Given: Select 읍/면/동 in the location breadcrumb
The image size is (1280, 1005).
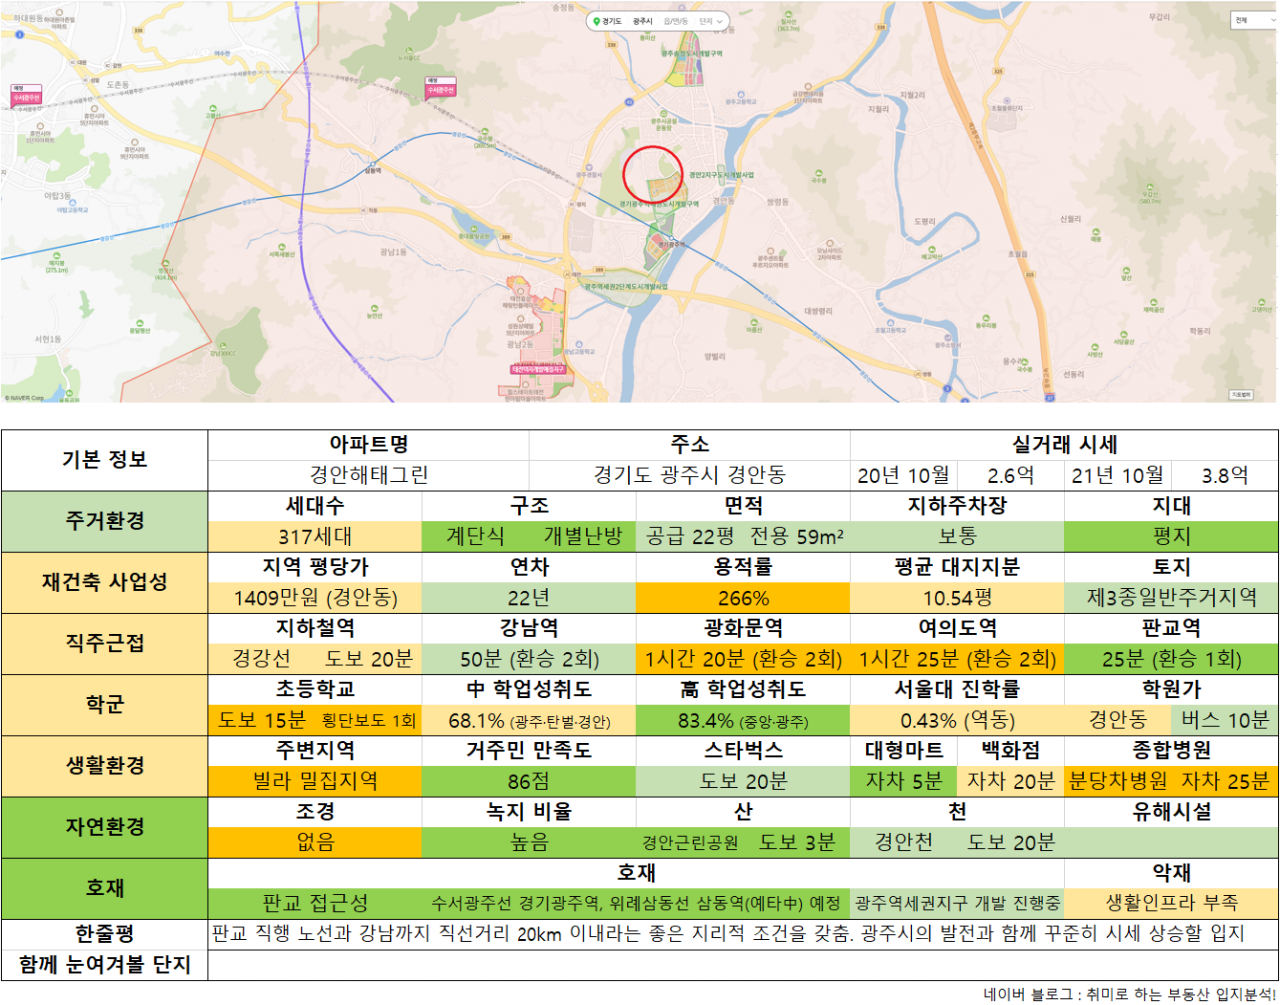Looking at the screenshot, I should tap(676, 21).
